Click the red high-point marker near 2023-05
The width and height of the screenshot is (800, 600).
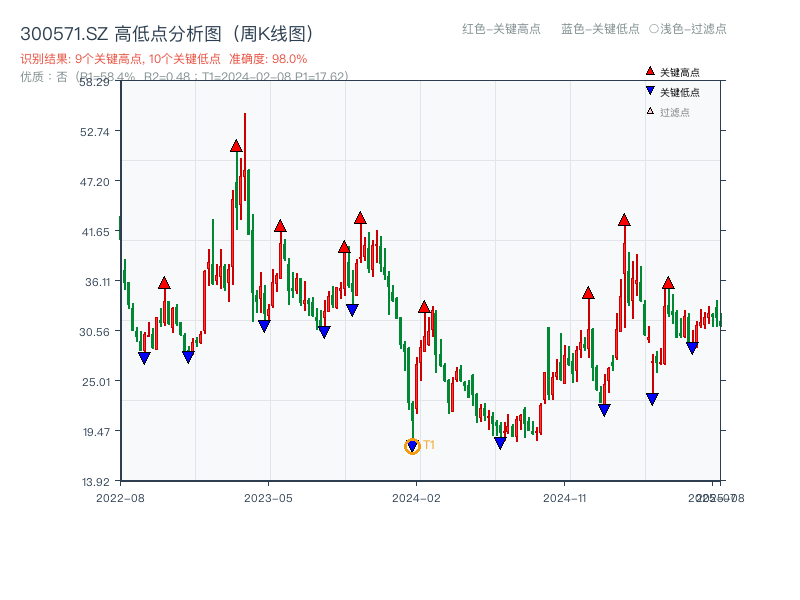pos(281,226)
